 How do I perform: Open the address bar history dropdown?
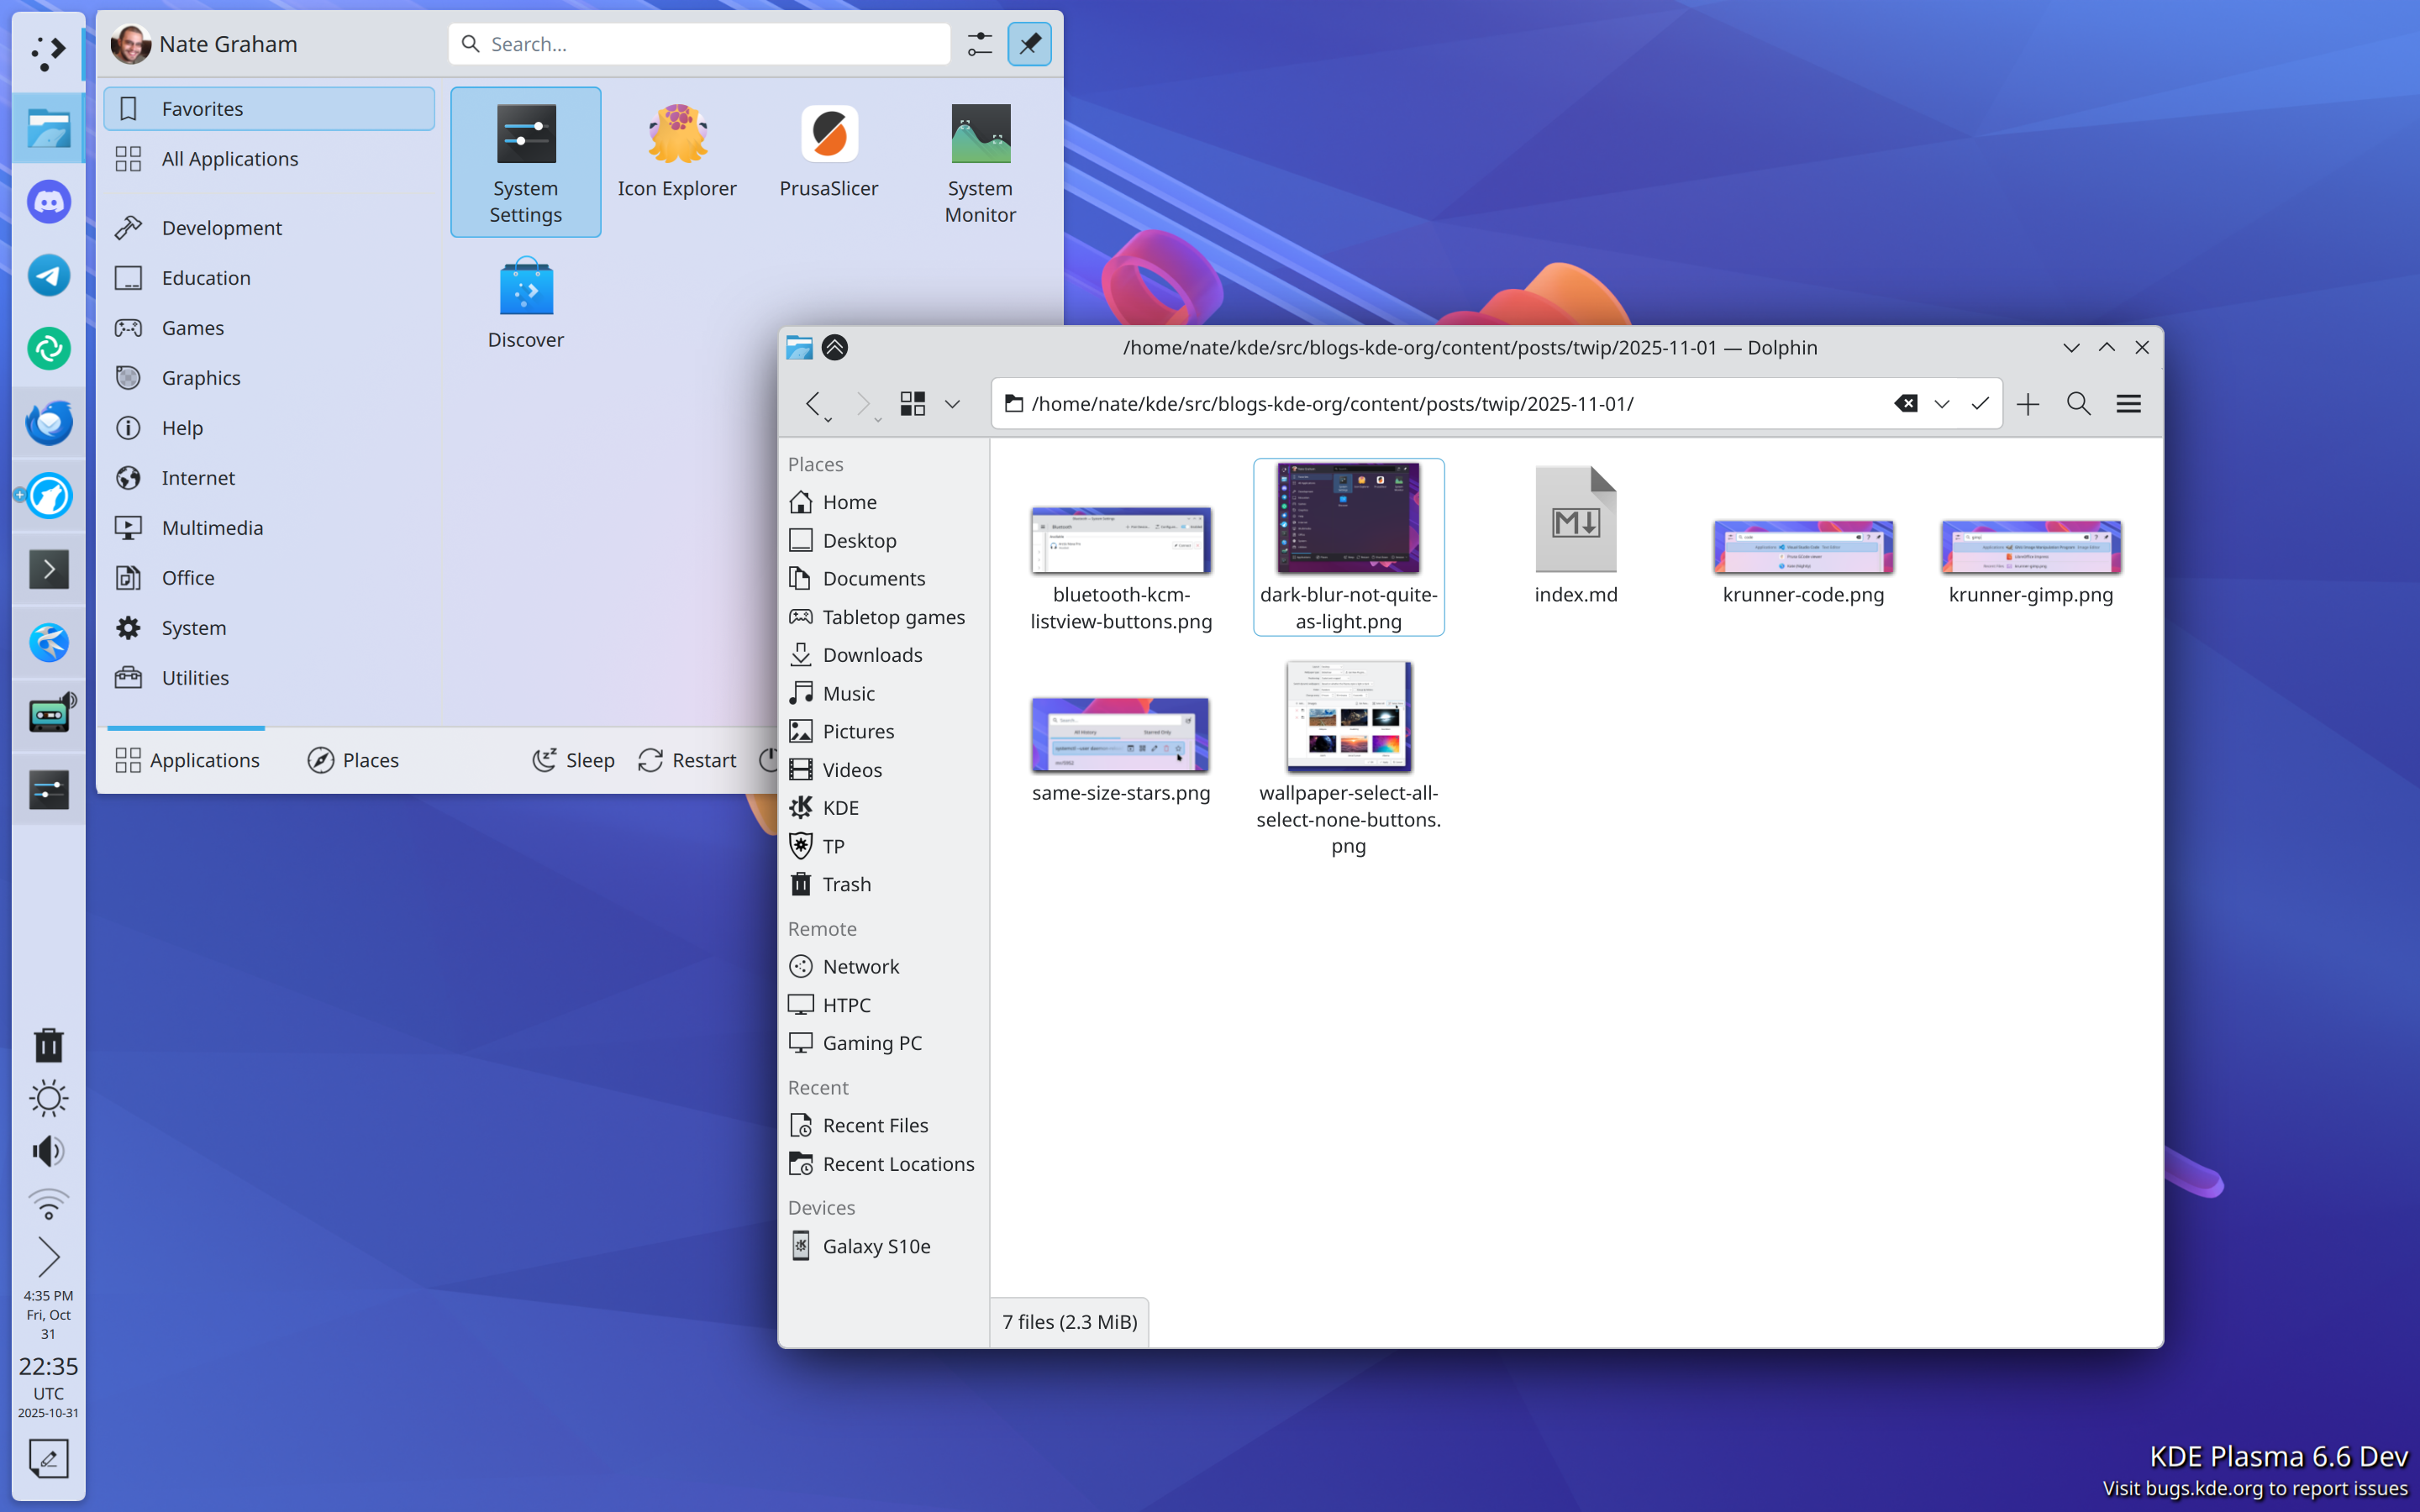coord(1941,403)
